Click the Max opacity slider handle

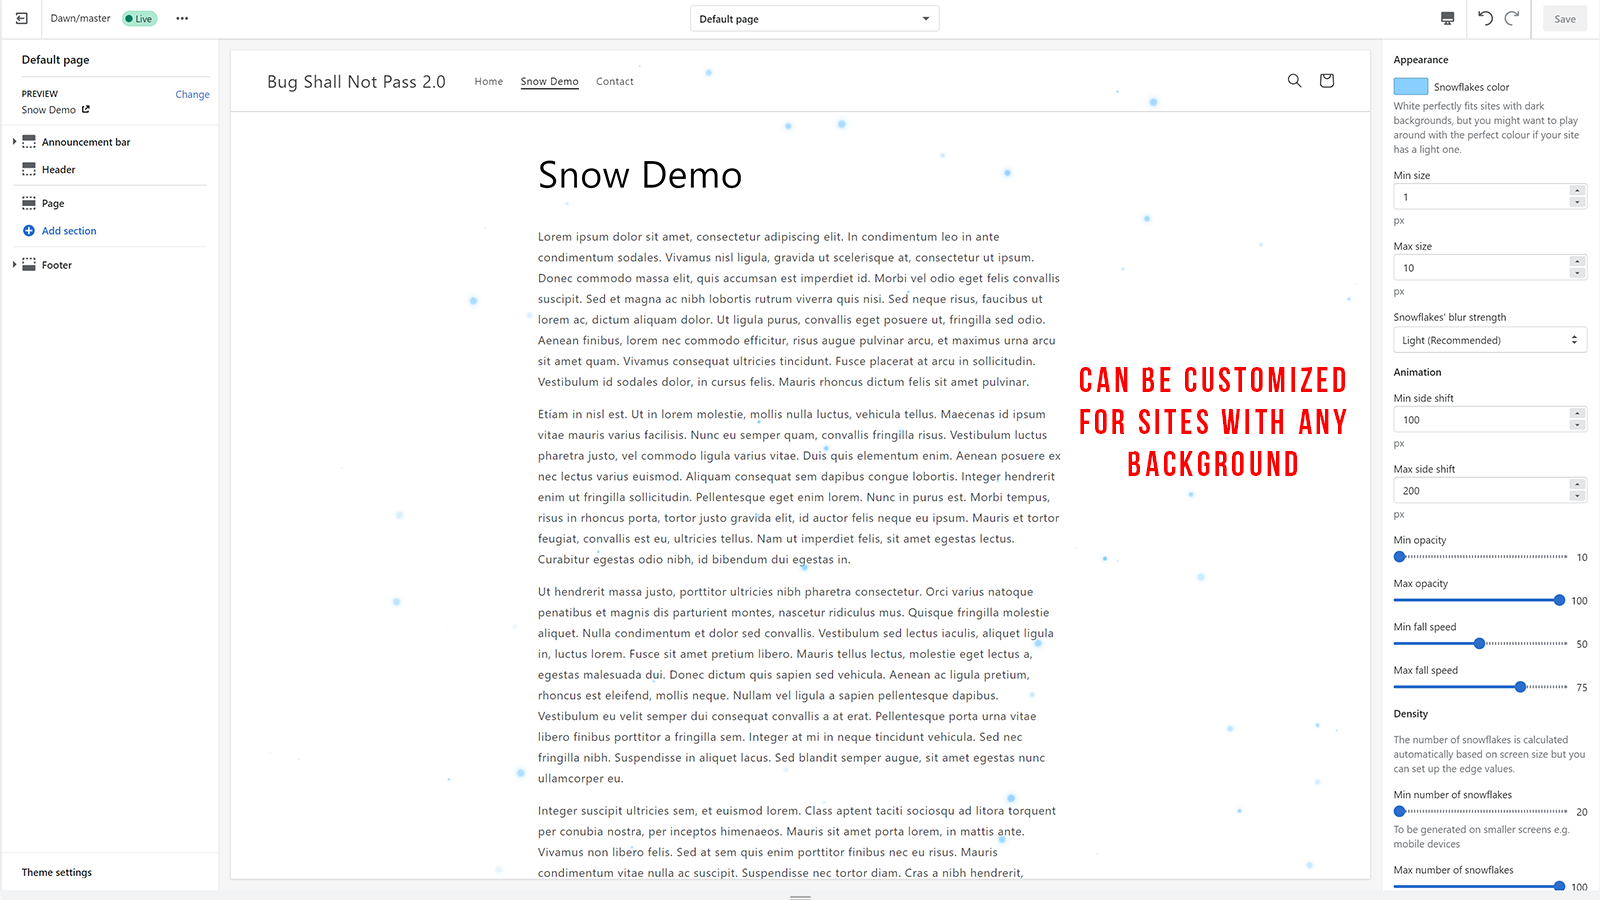1559,600
